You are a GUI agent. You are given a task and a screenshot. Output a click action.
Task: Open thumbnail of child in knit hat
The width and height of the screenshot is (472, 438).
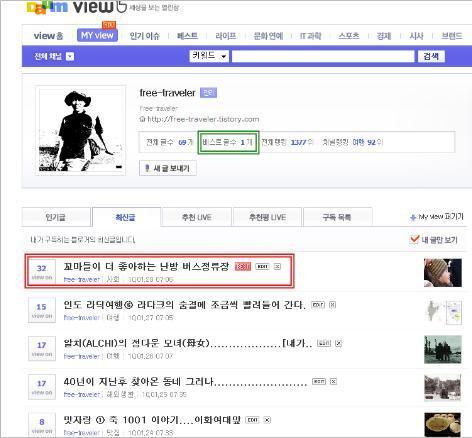(x=443, y=273)
